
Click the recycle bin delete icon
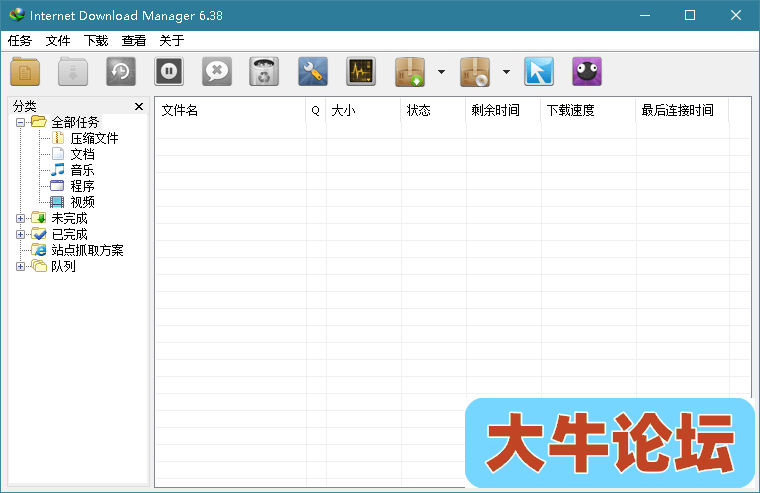264,72
